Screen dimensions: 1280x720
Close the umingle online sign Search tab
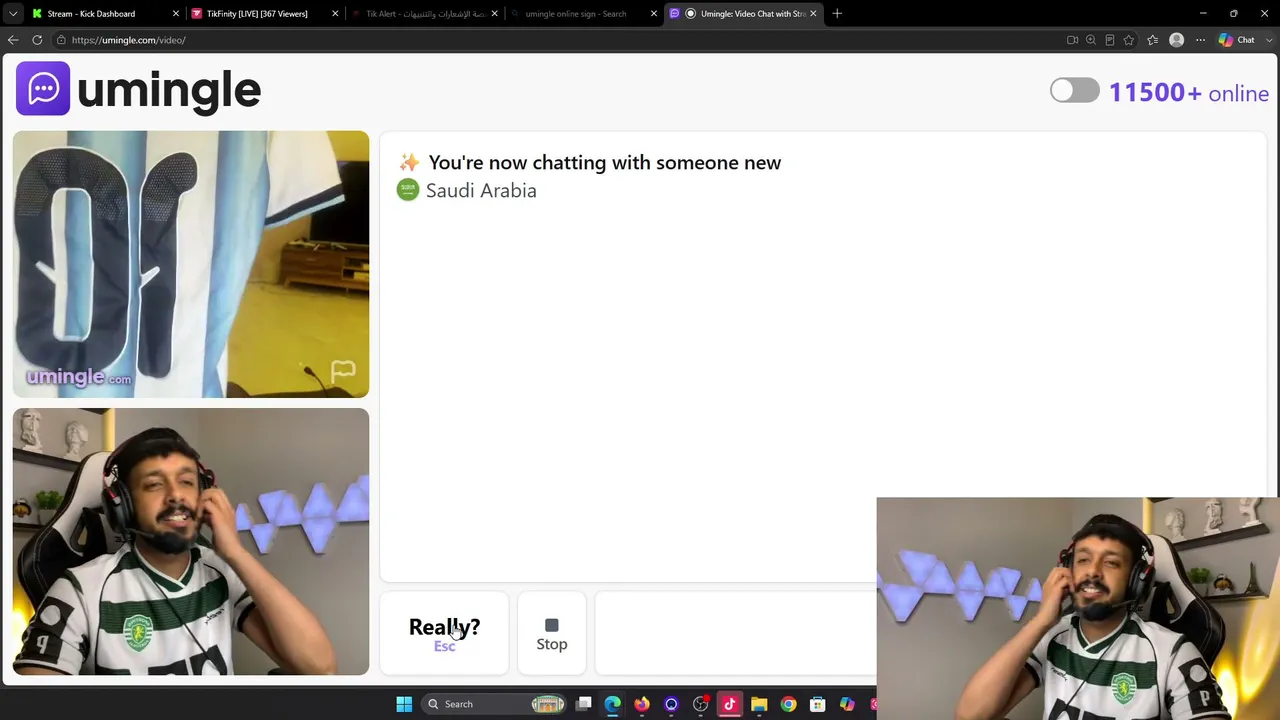click(653, 14)
